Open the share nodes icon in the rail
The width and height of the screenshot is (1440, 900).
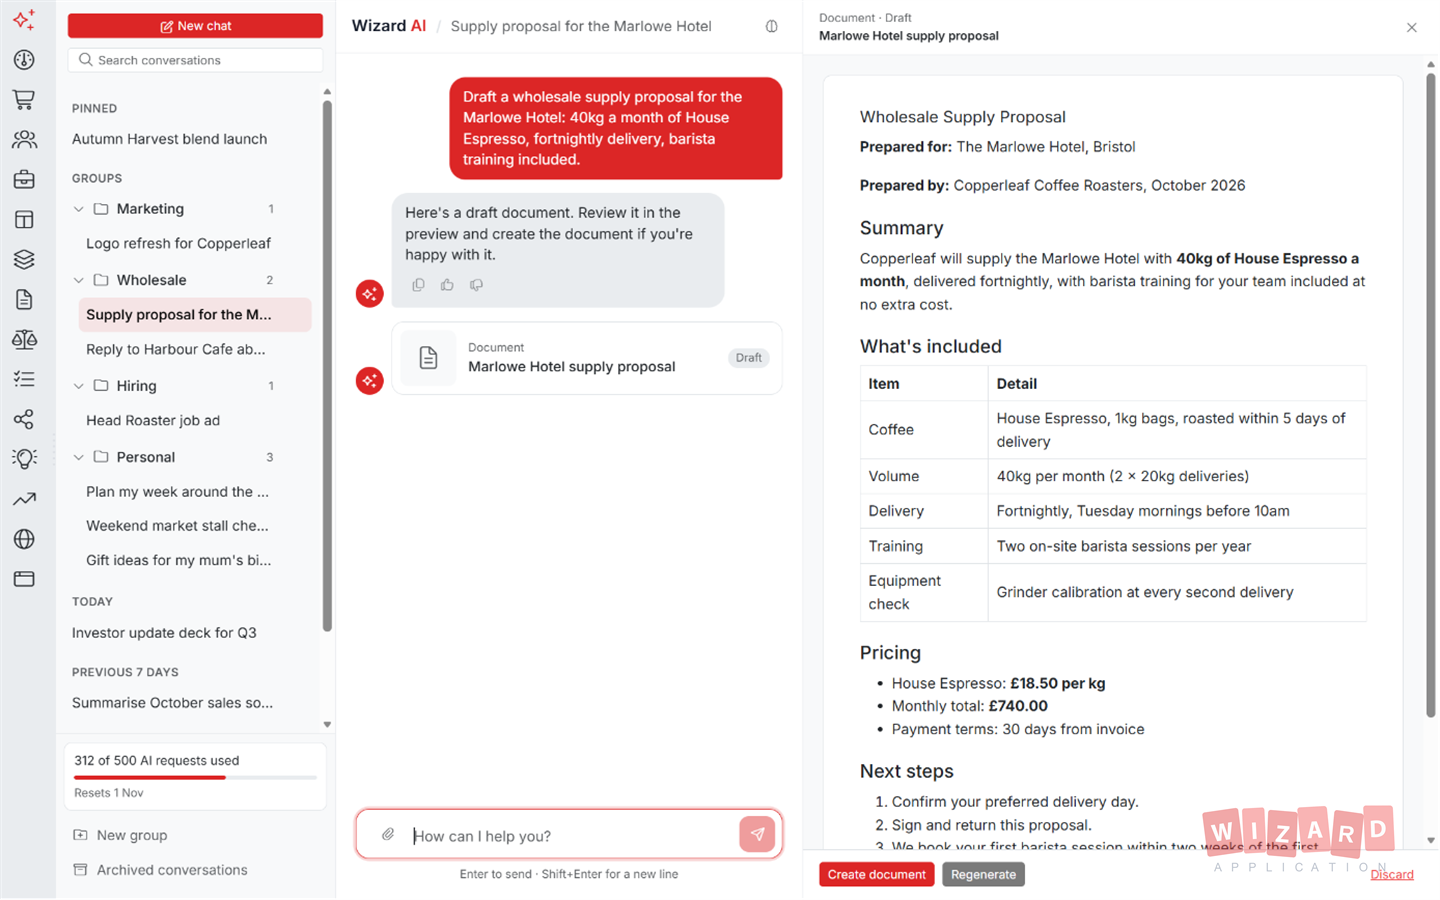pos(24,419)
